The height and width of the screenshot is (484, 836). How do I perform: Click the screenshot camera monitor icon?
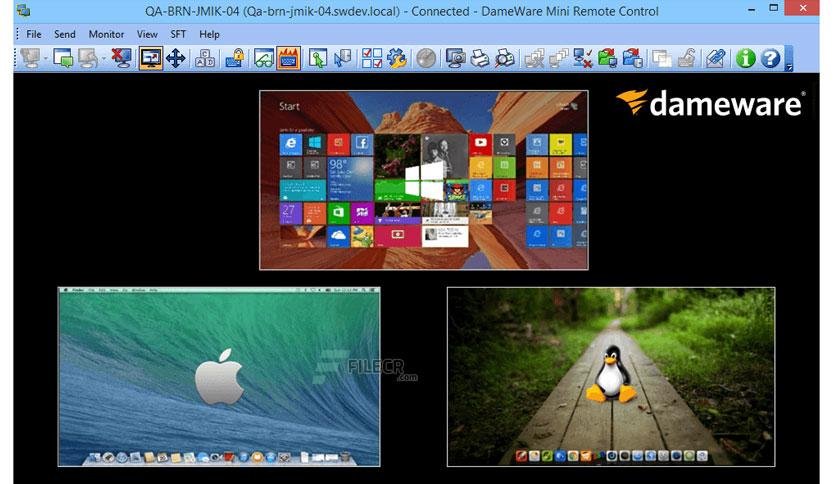[455, 58]
